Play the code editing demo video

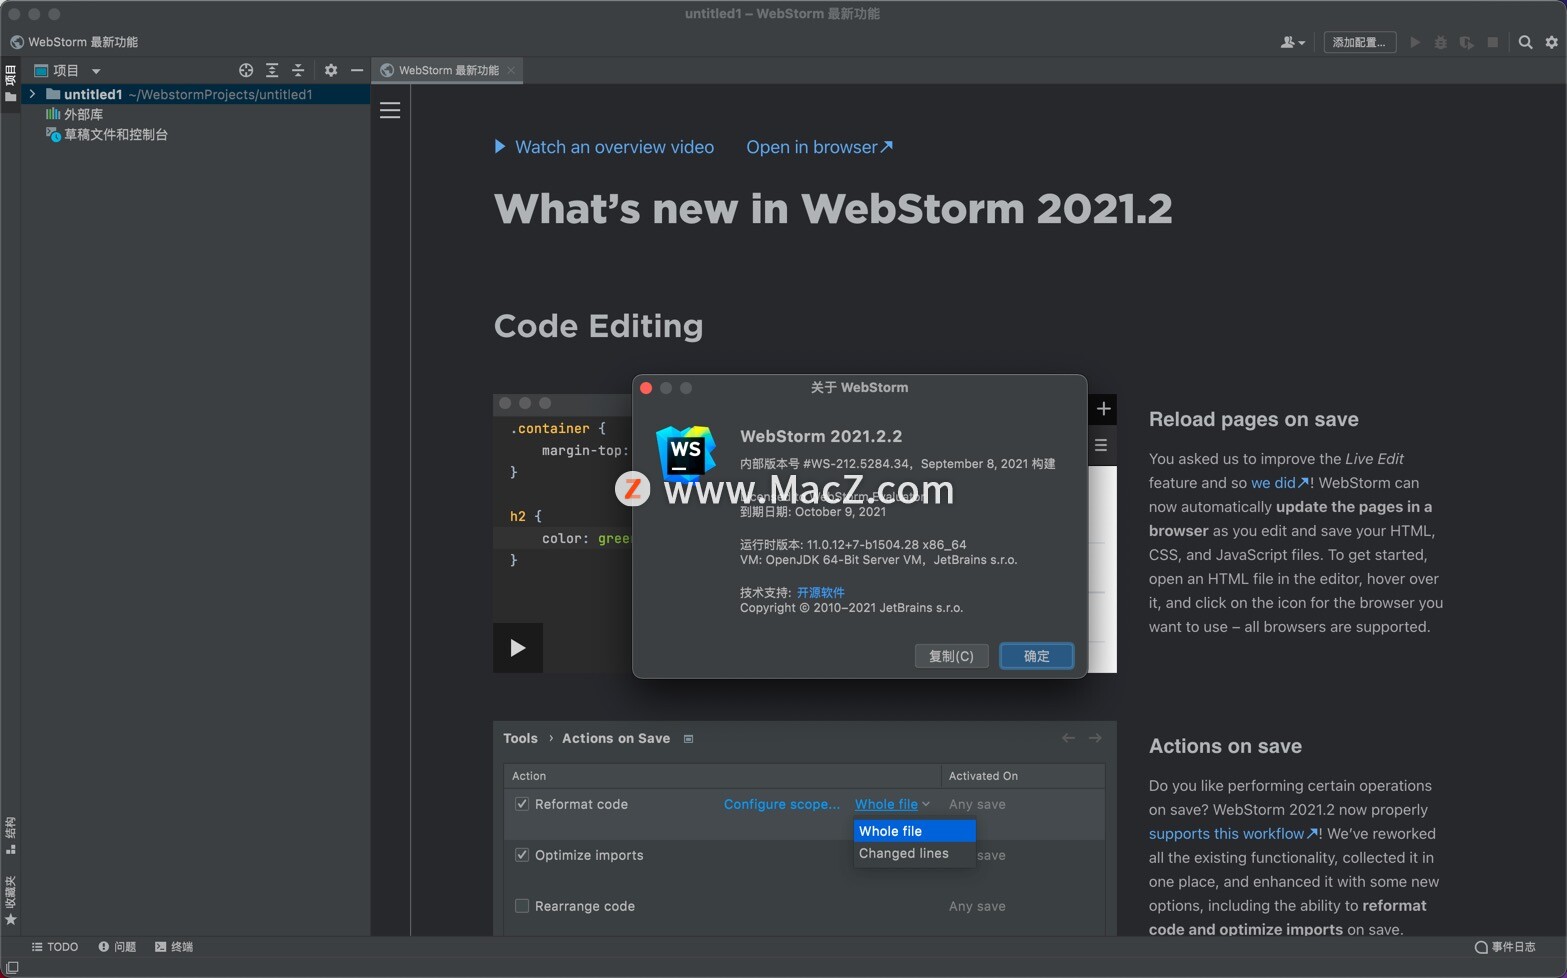click(x=518, y=648)
